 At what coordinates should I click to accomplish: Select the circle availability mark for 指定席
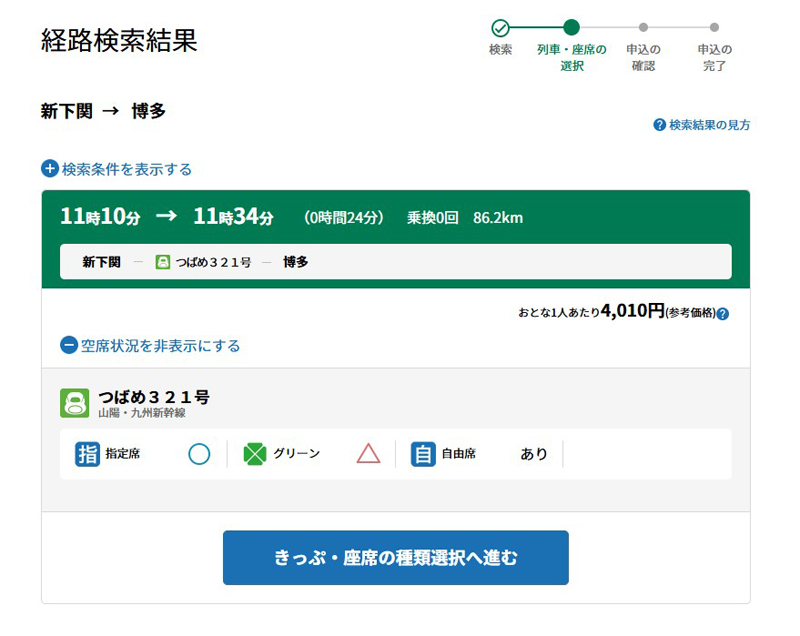(199, 454)
